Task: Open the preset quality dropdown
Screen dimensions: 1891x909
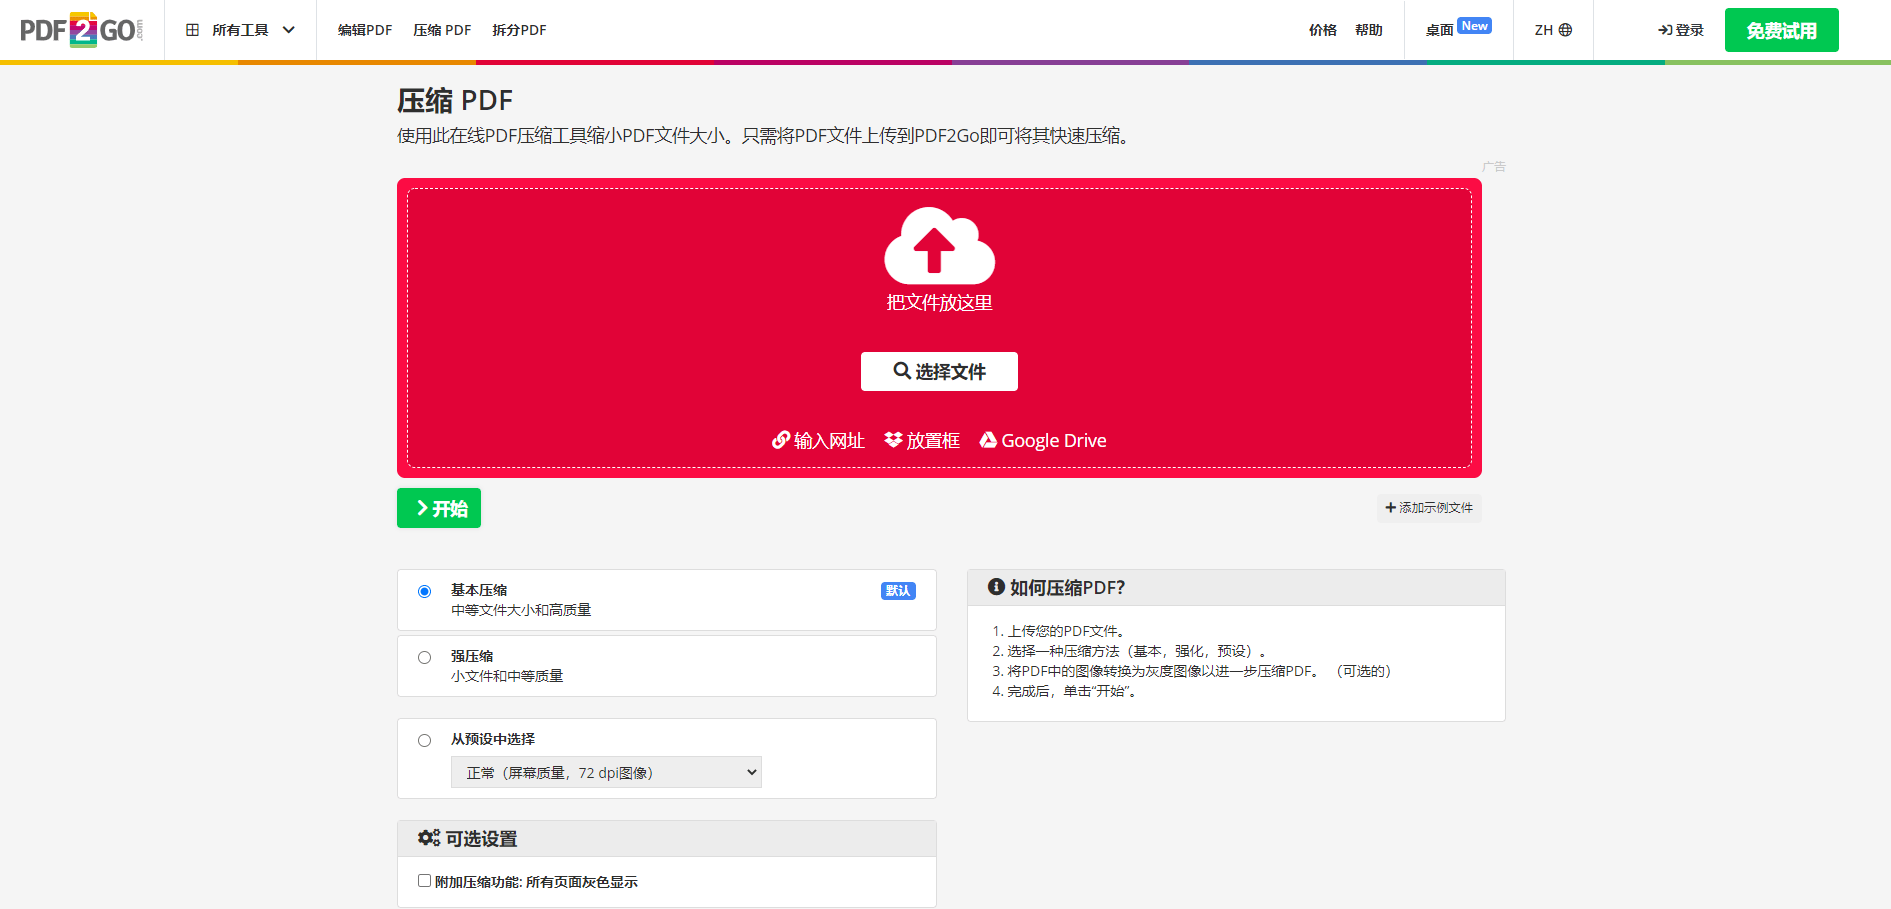Action: pyautogui.click(x=606, y=772)
